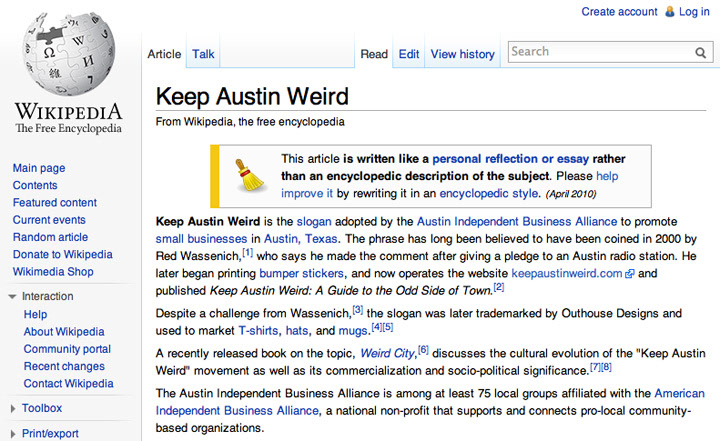Click the user icon beside Log in
Image resolution: width=720 pixels, height=441 pixels.
[670, 11]
